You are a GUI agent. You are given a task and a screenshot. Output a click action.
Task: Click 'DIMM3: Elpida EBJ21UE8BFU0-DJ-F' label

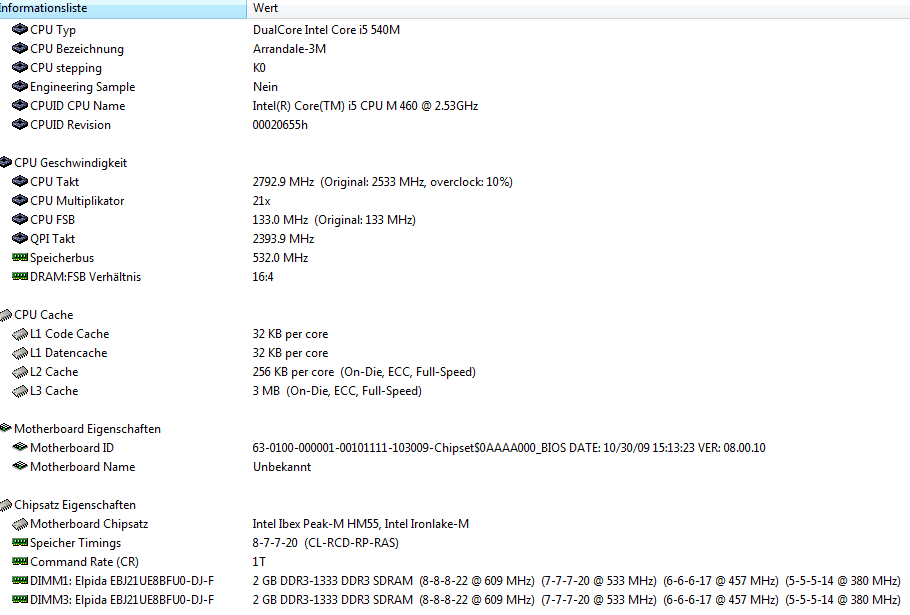coord(122,600)
